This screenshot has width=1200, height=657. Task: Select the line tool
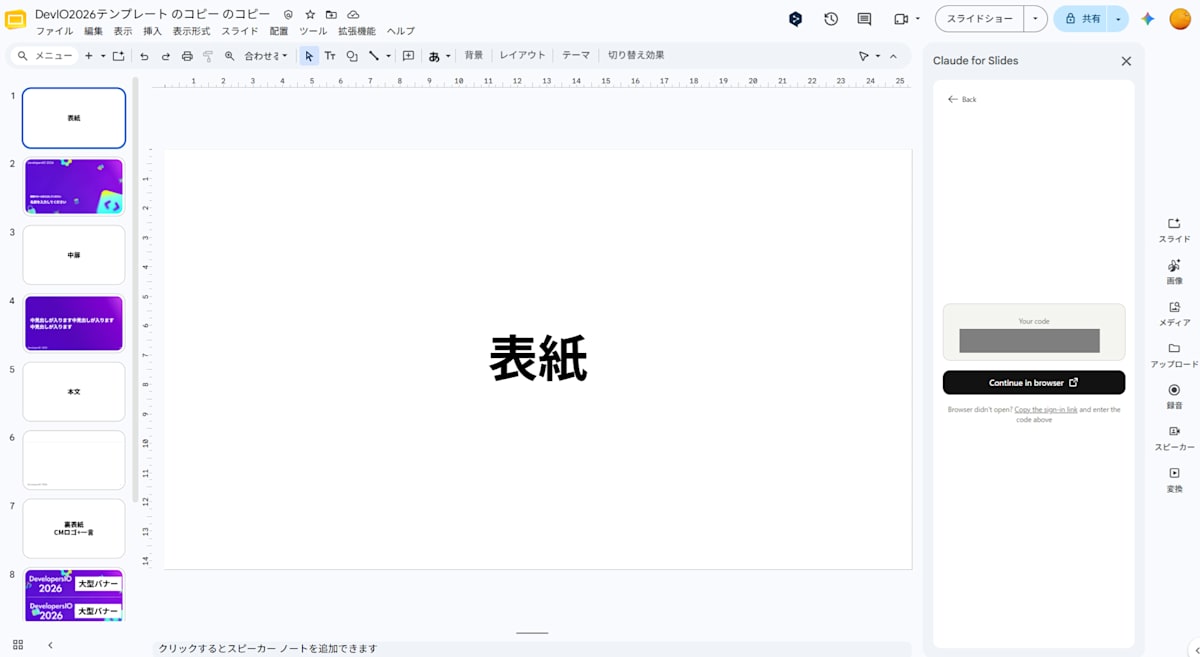[374, 56]
